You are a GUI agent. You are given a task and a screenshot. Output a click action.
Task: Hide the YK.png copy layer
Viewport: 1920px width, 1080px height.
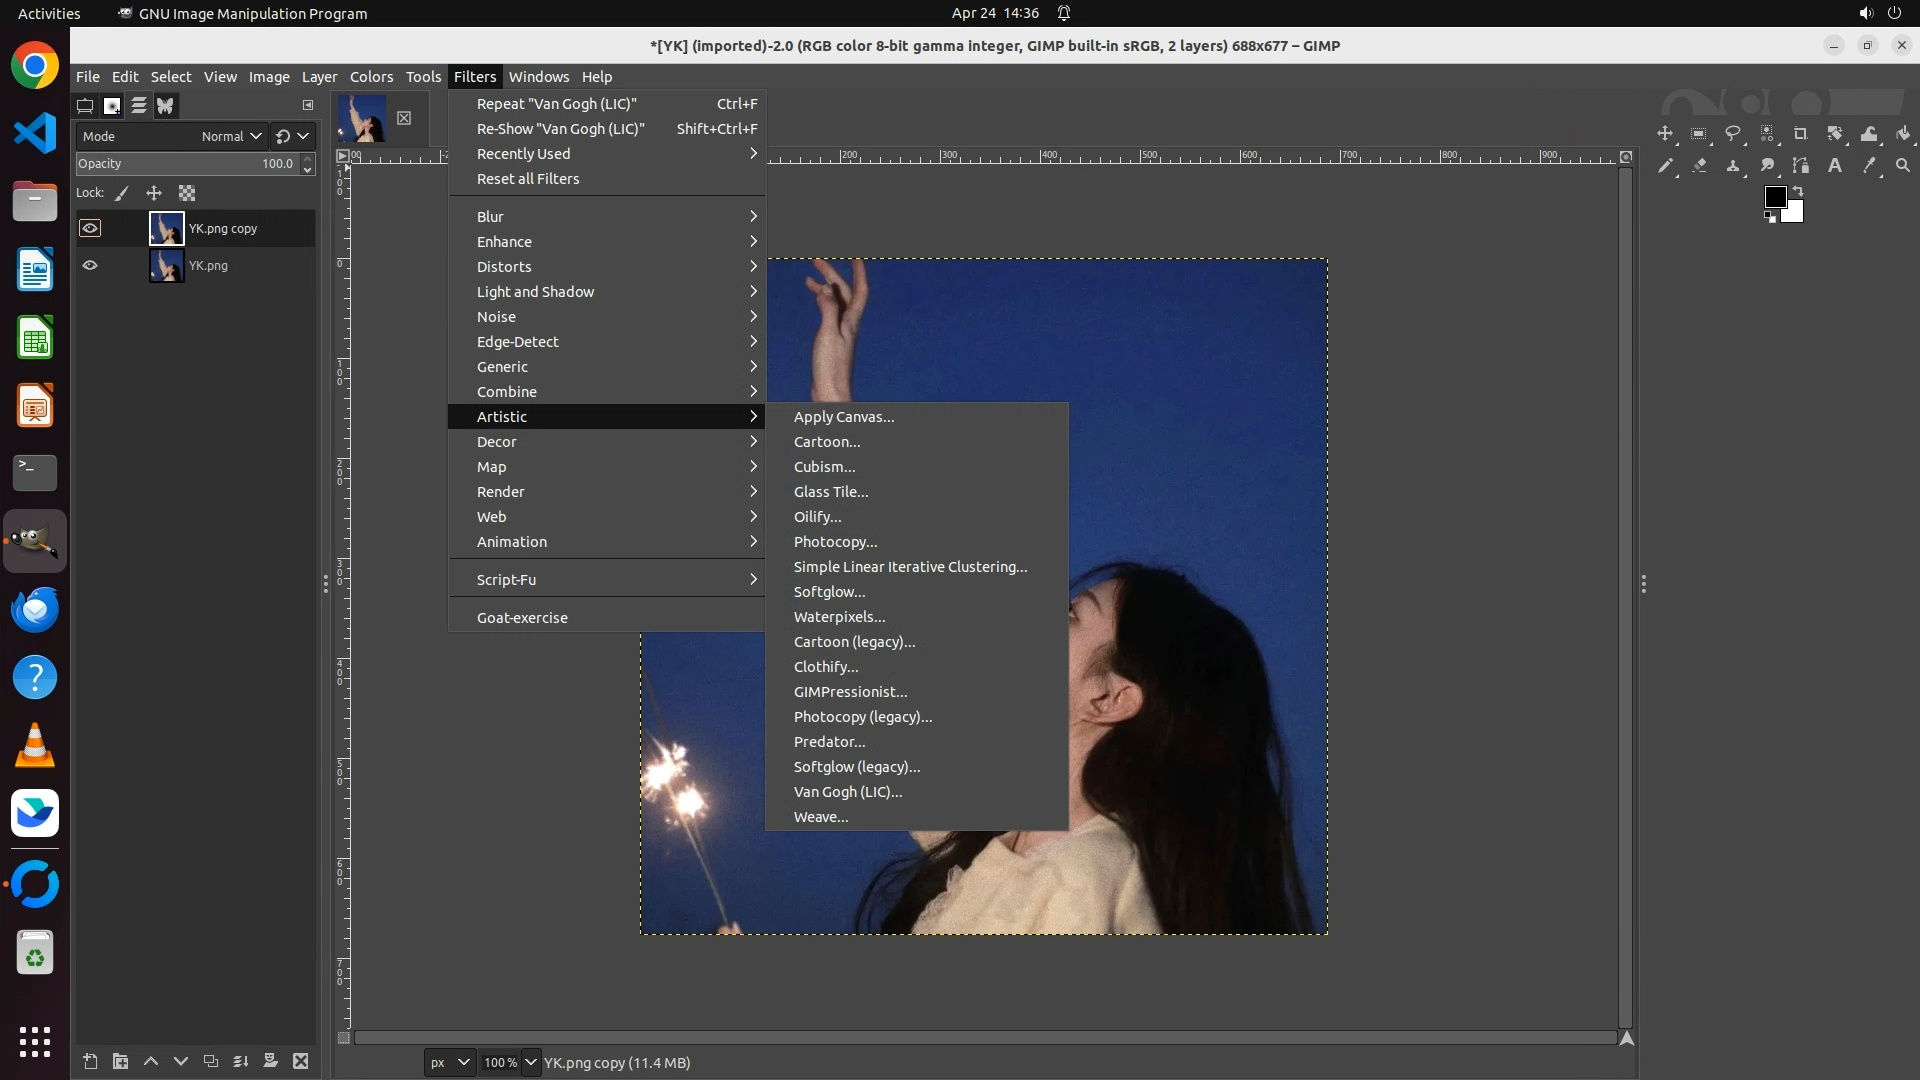pyautogui.click(x=90, y=228)
